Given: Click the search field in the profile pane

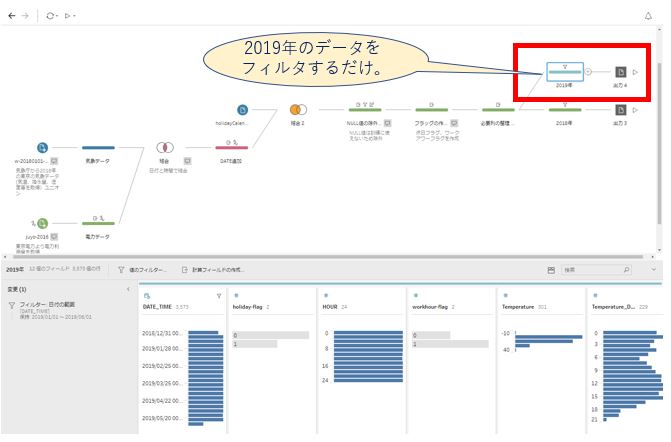Looking at the screenshot, I should [595, 270].
